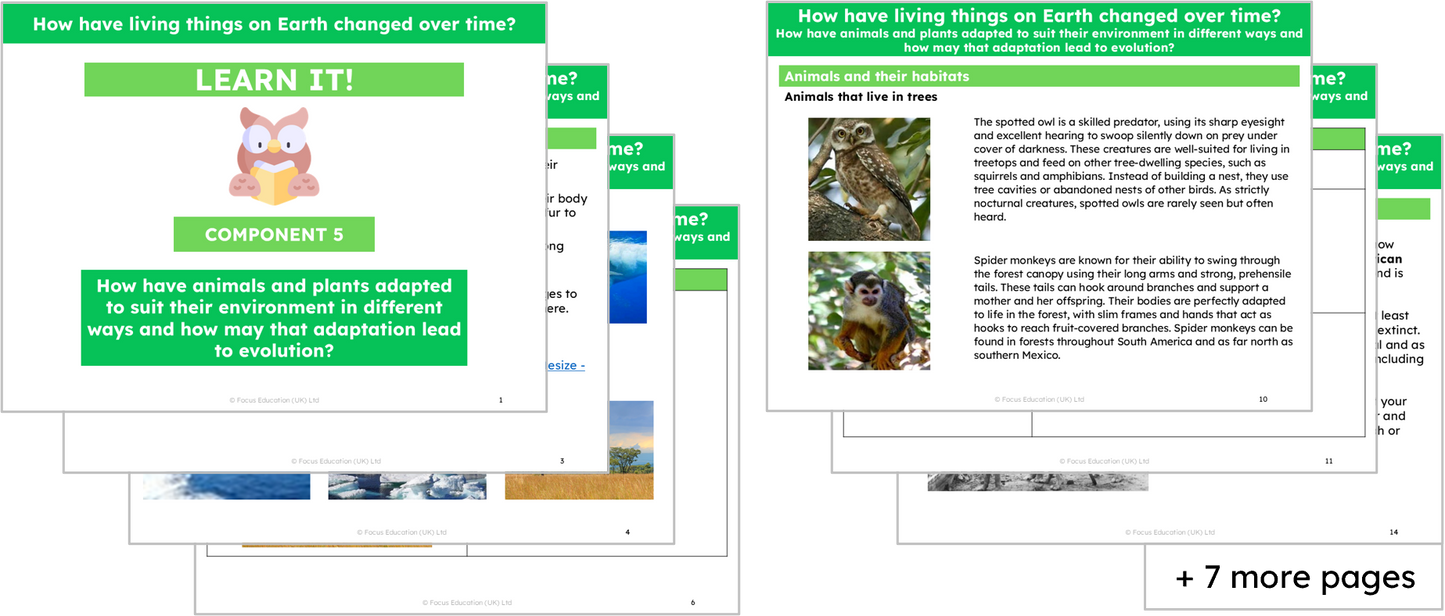Click the Animals and their habitats header
1445x616 pixels.
(x=1040, y=76)
